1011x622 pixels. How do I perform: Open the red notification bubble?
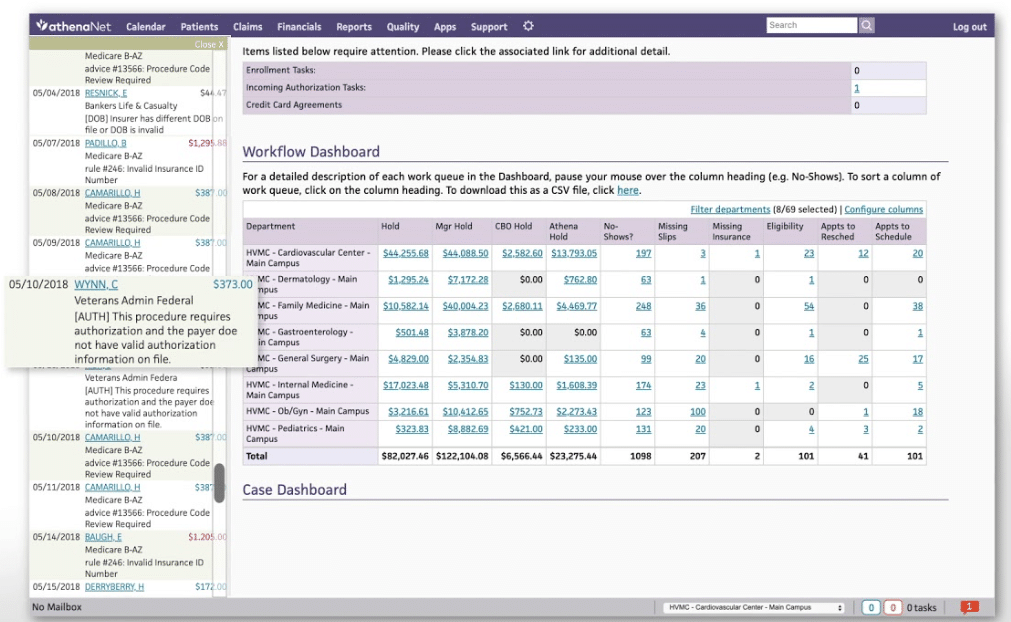tap(969, 607)
